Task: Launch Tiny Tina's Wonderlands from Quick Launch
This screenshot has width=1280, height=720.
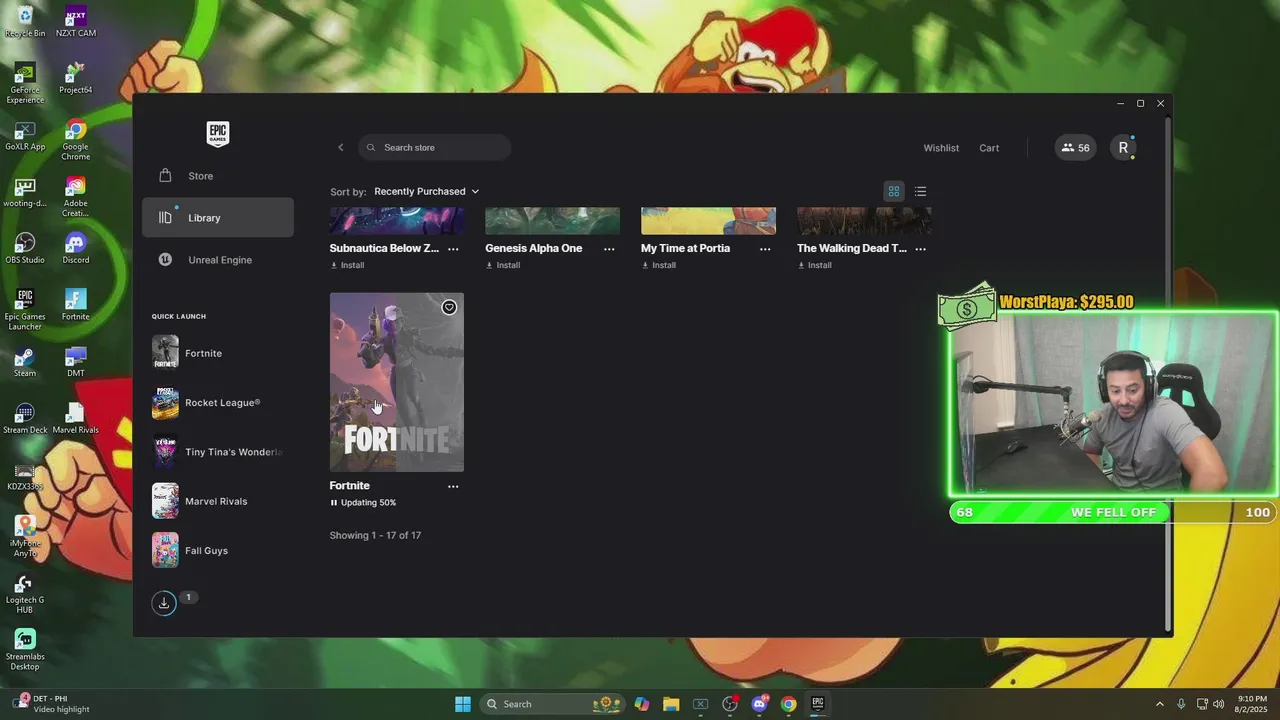Action: (217, 452)
